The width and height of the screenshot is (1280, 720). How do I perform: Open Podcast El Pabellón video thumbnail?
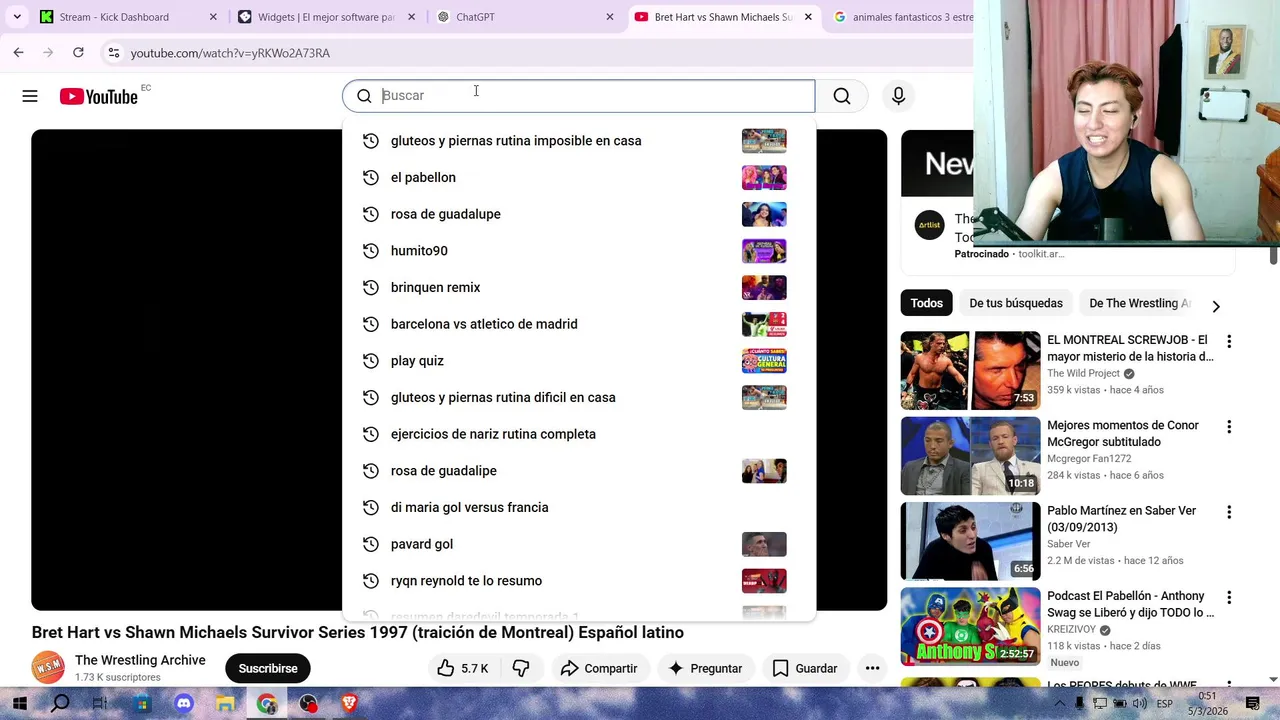click(x=970, y=627)
